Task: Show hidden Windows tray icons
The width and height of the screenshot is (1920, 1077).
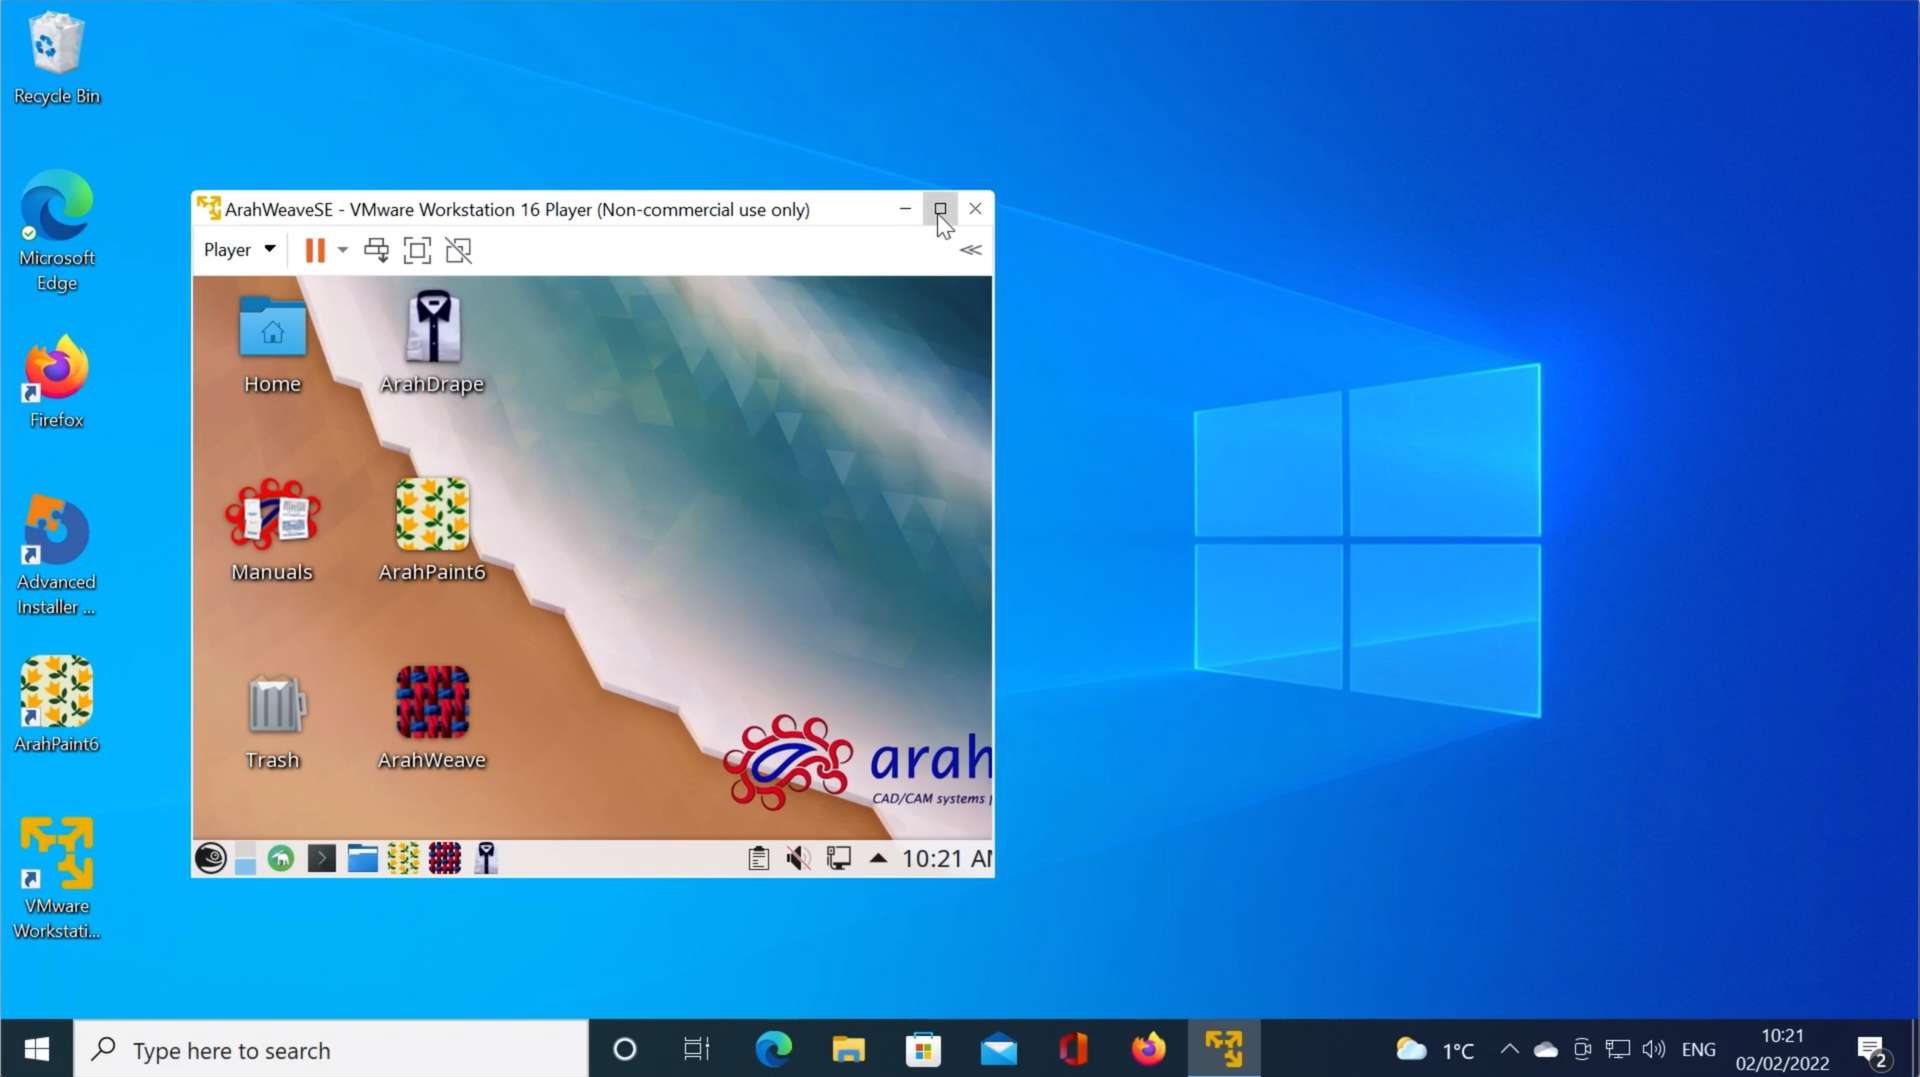Action: pos(1509,1049)
